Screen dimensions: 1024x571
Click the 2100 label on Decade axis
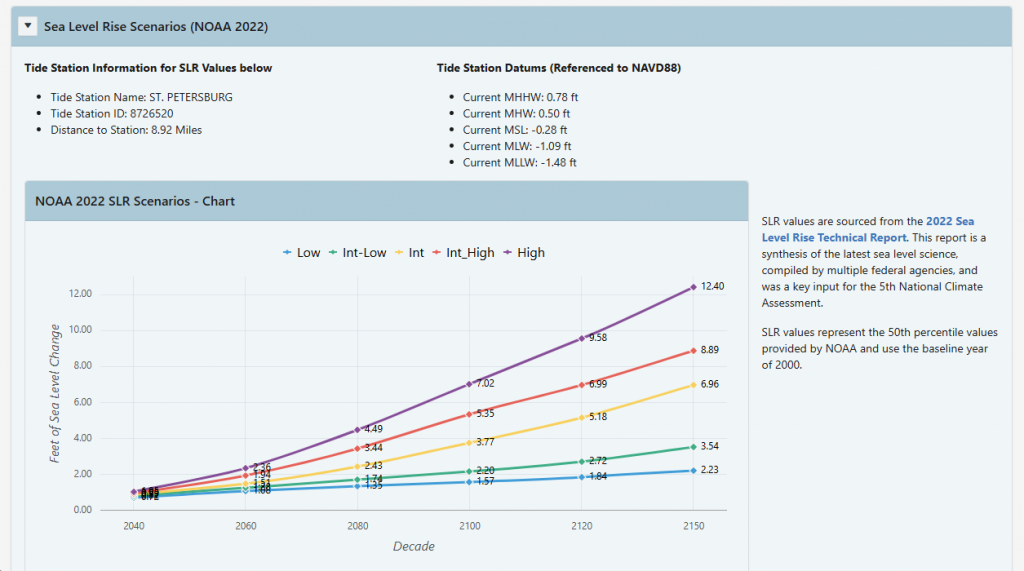point(471,525)
